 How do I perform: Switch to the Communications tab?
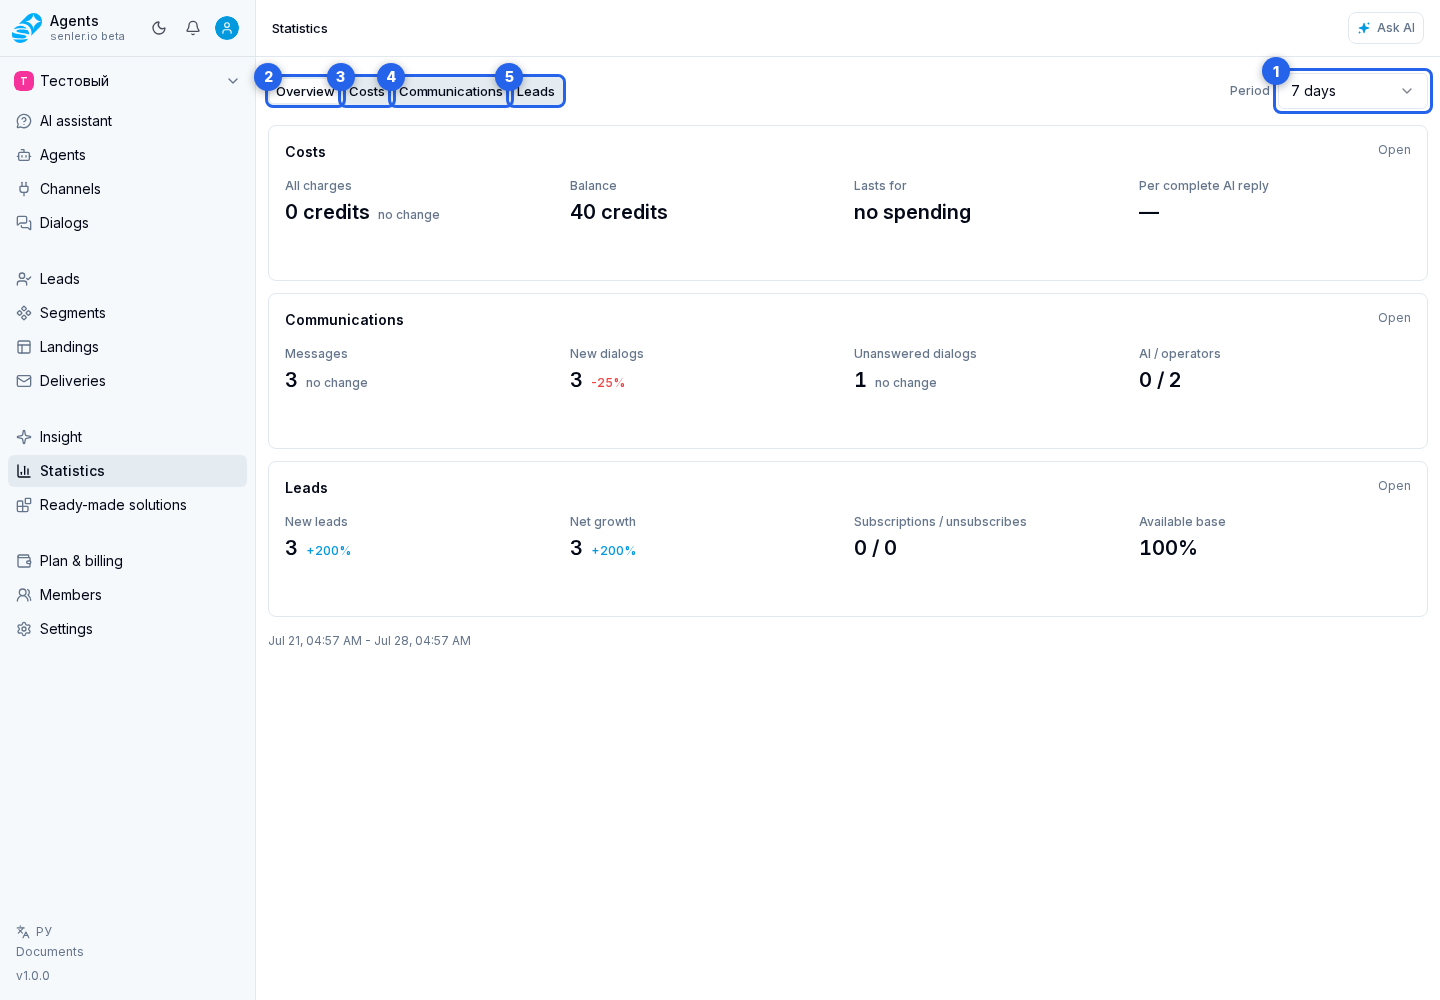coord(451,91)
